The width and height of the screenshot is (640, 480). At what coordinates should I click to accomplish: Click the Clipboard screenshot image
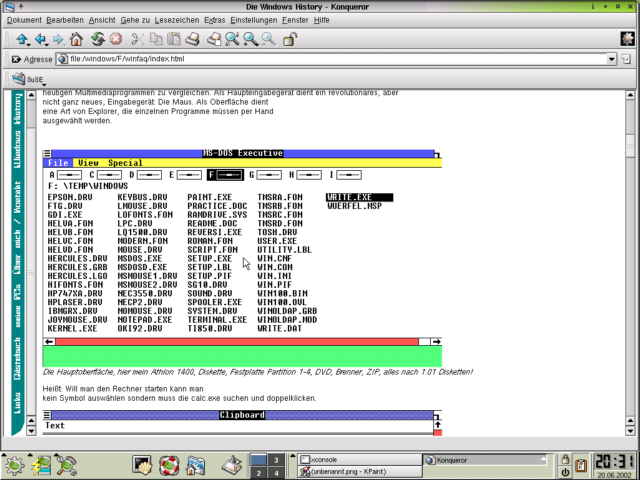pos(242,423)
